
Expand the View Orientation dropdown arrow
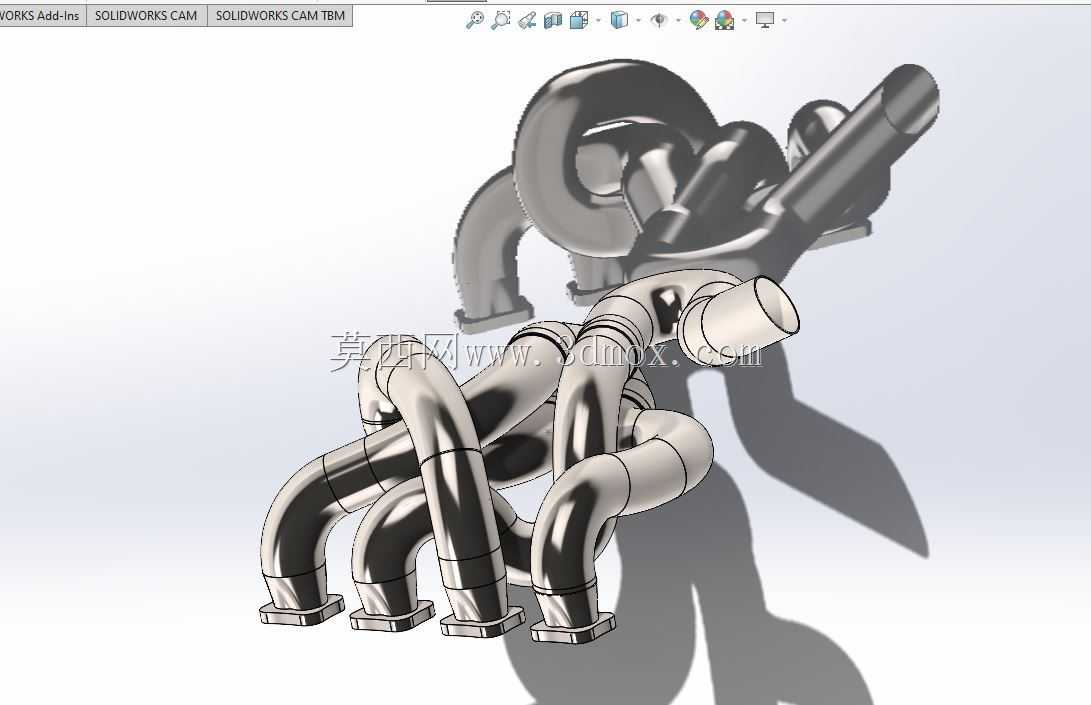(599, 20)
